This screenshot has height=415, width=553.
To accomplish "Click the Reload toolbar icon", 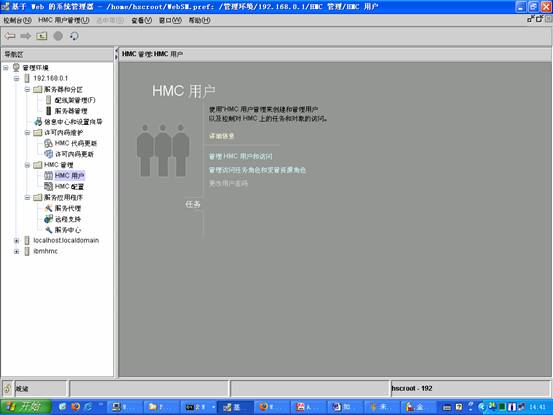I will (x=74, y=36).
